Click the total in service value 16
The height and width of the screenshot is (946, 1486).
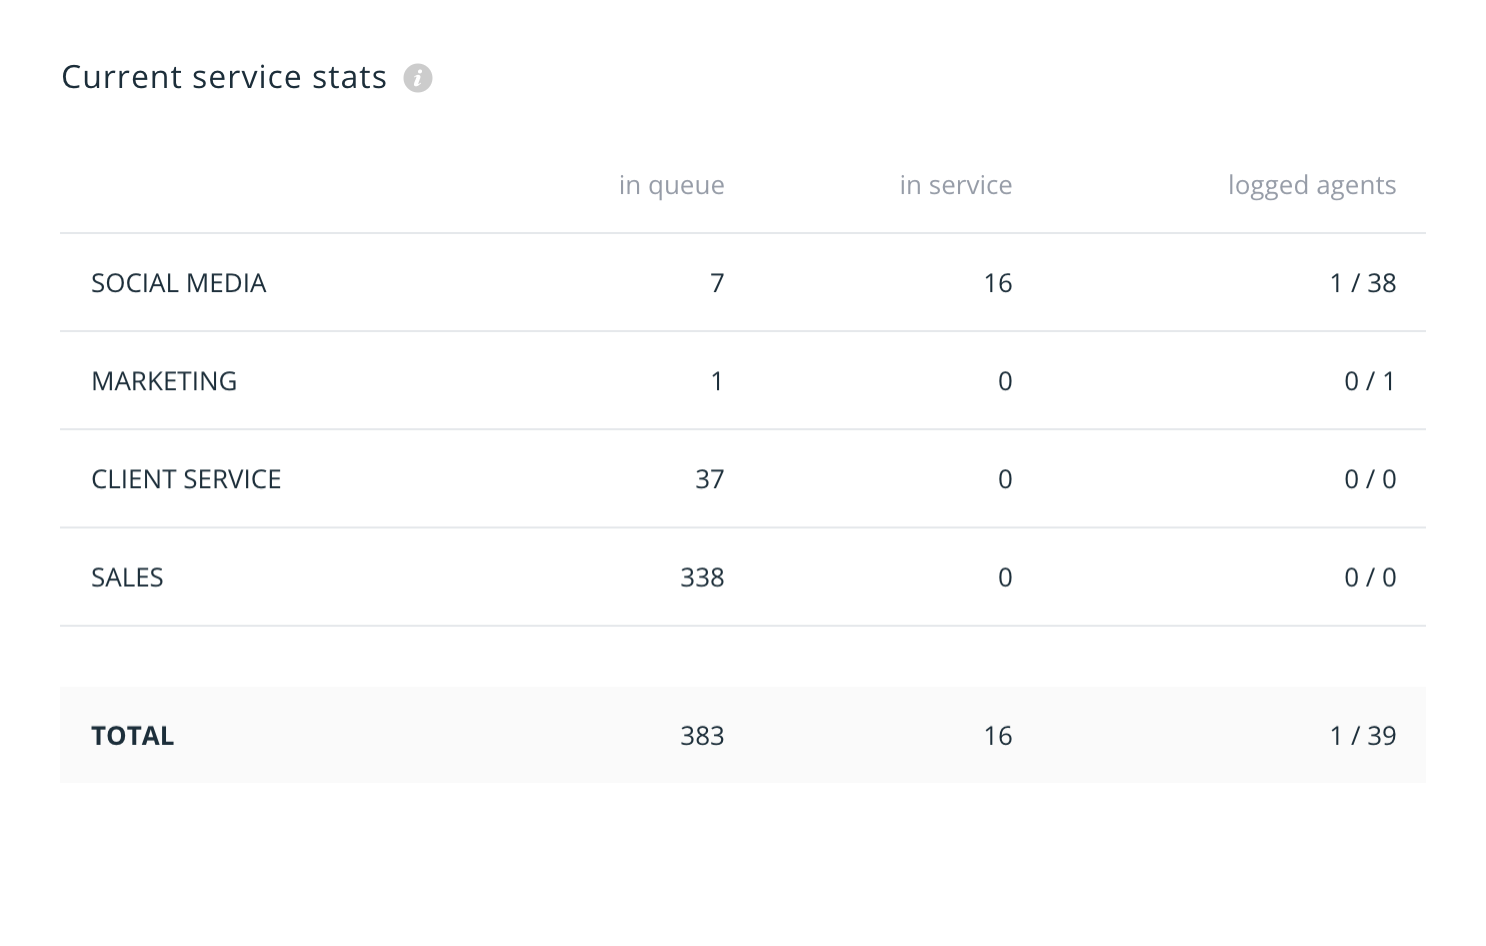[x=997, y=735]
